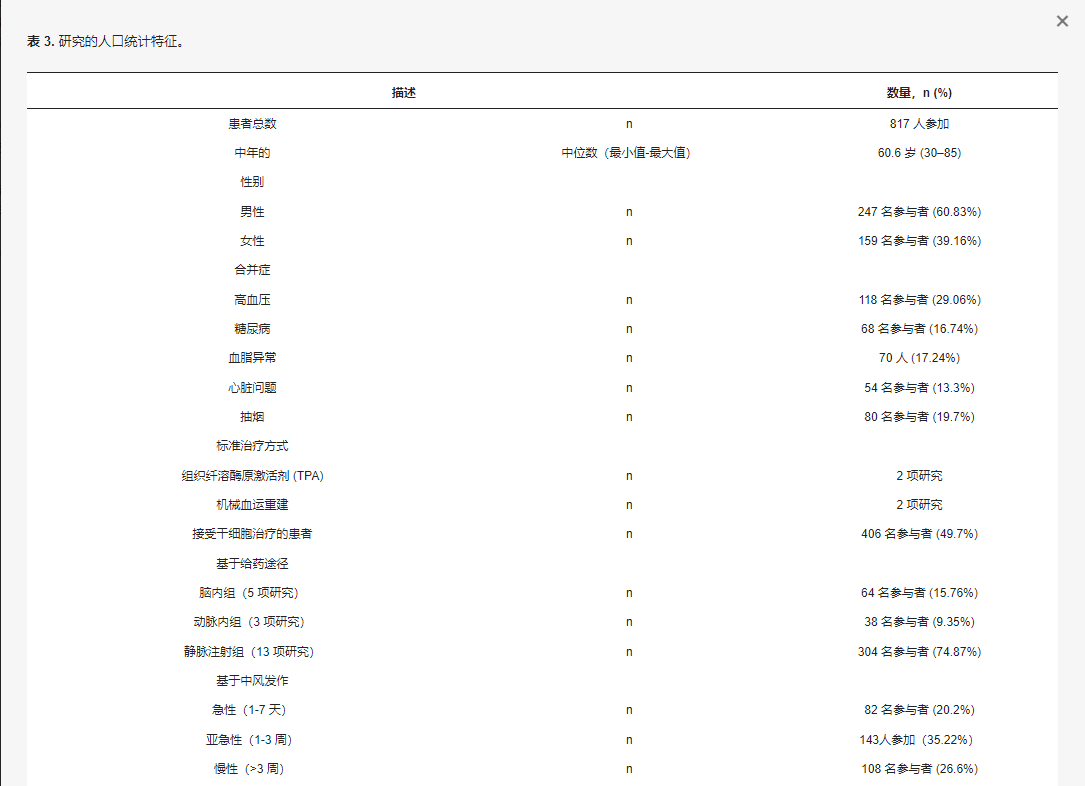The image size is (1085, 786).
Task: Click the '高血压' row label
Action: coord(252,300)
